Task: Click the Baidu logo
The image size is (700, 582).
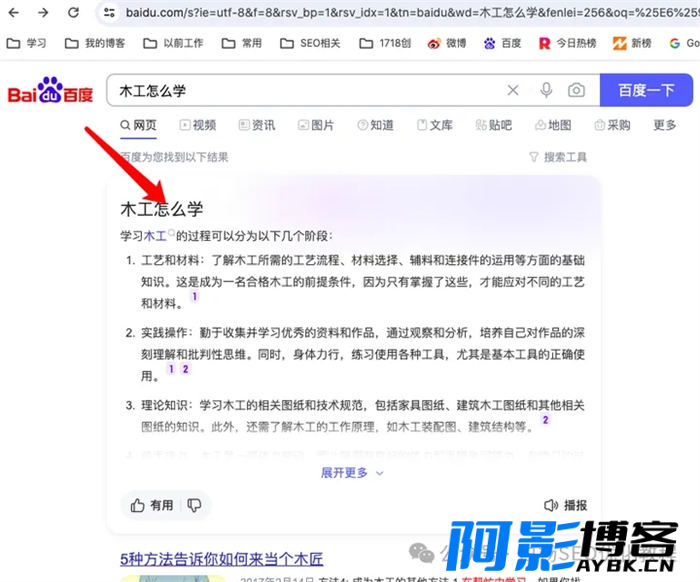Action: pyautogui.click(x=50, y=90)
